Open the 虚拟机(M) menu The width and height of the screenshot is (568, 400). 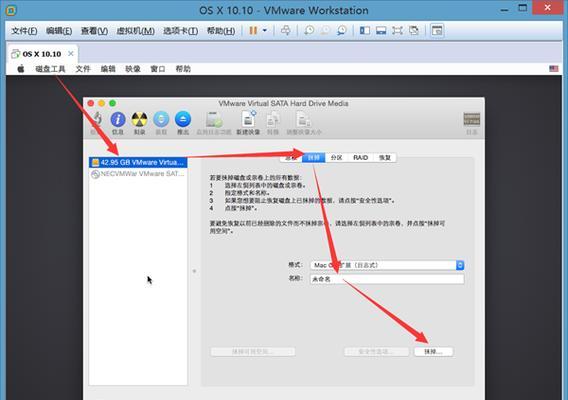[135, 31]
